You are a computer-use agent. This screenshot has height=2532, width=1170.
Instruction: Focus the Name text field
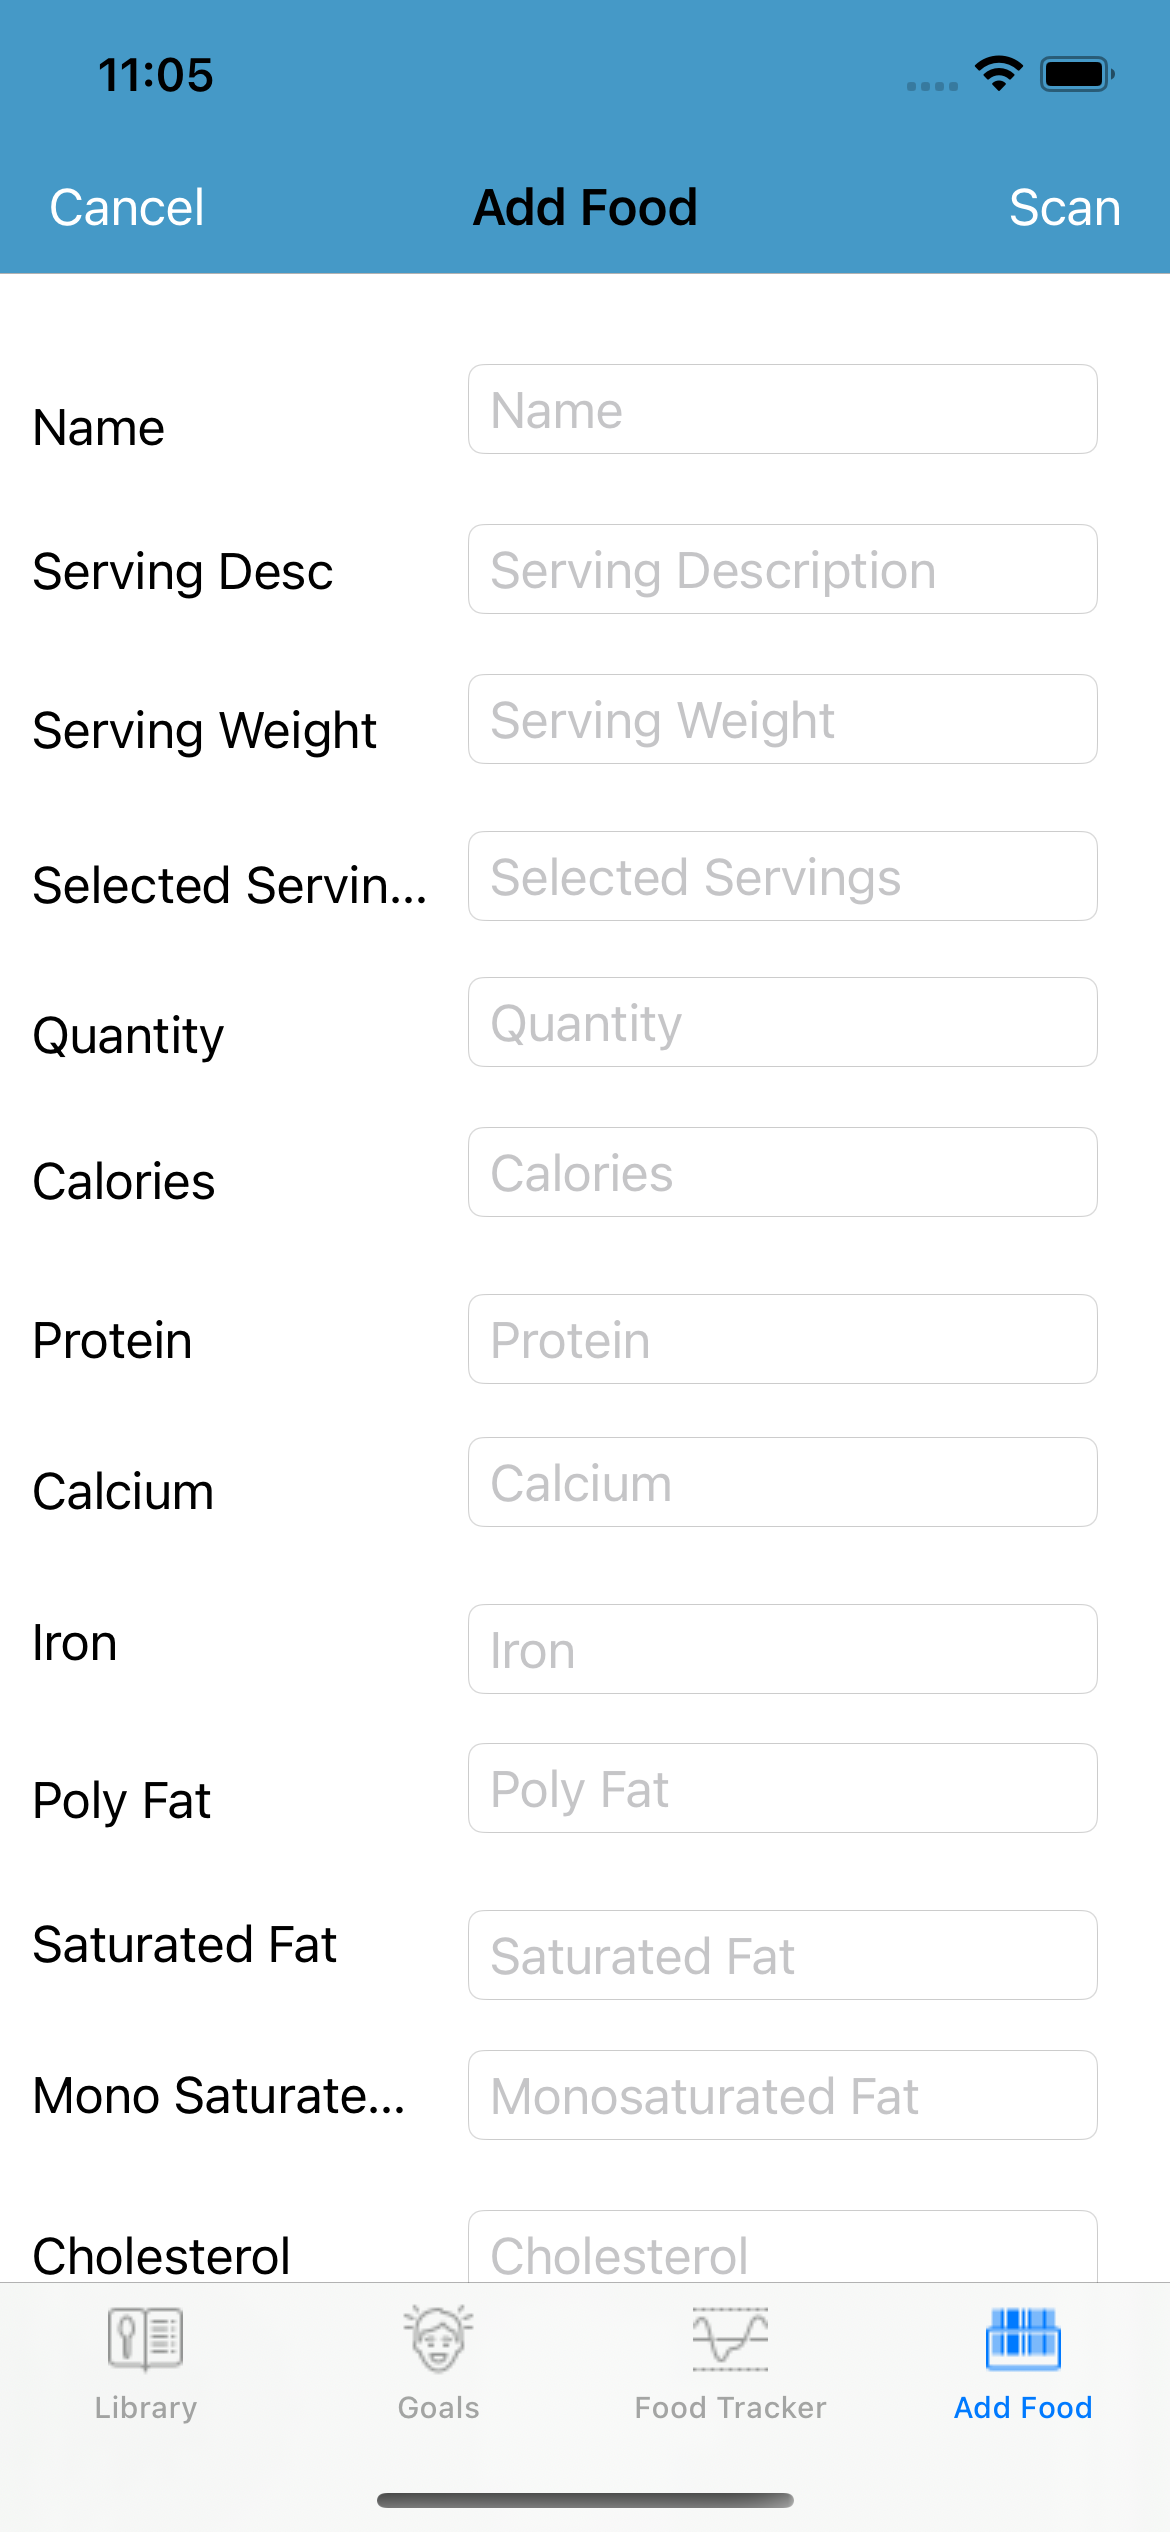[x=782, y=410]
